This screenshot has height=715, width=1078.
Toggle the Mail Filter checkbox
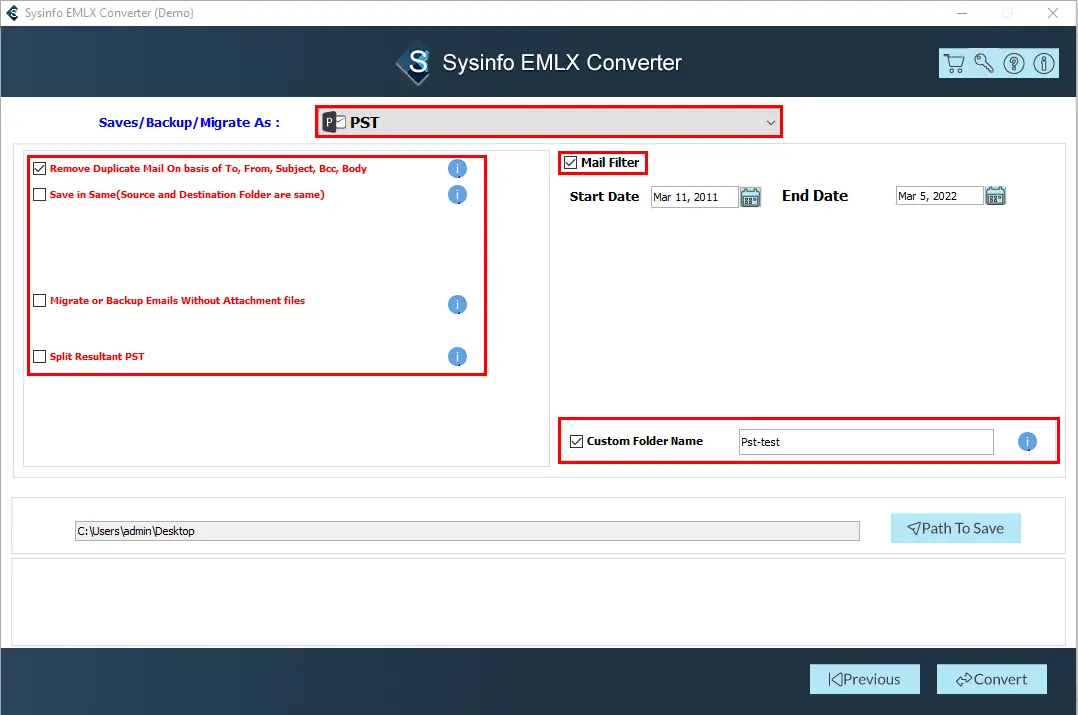point(571,163)
